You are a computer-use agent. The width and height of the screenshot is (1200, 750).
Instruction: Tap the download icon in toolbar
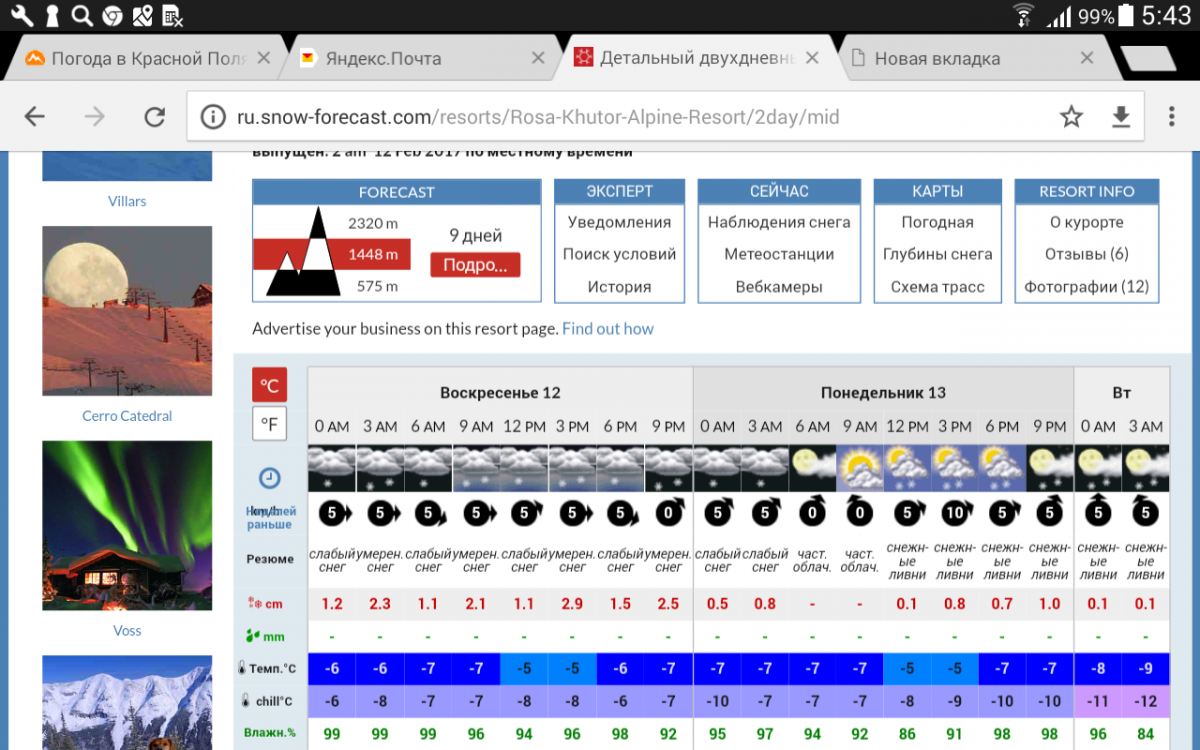[1121, 117]
